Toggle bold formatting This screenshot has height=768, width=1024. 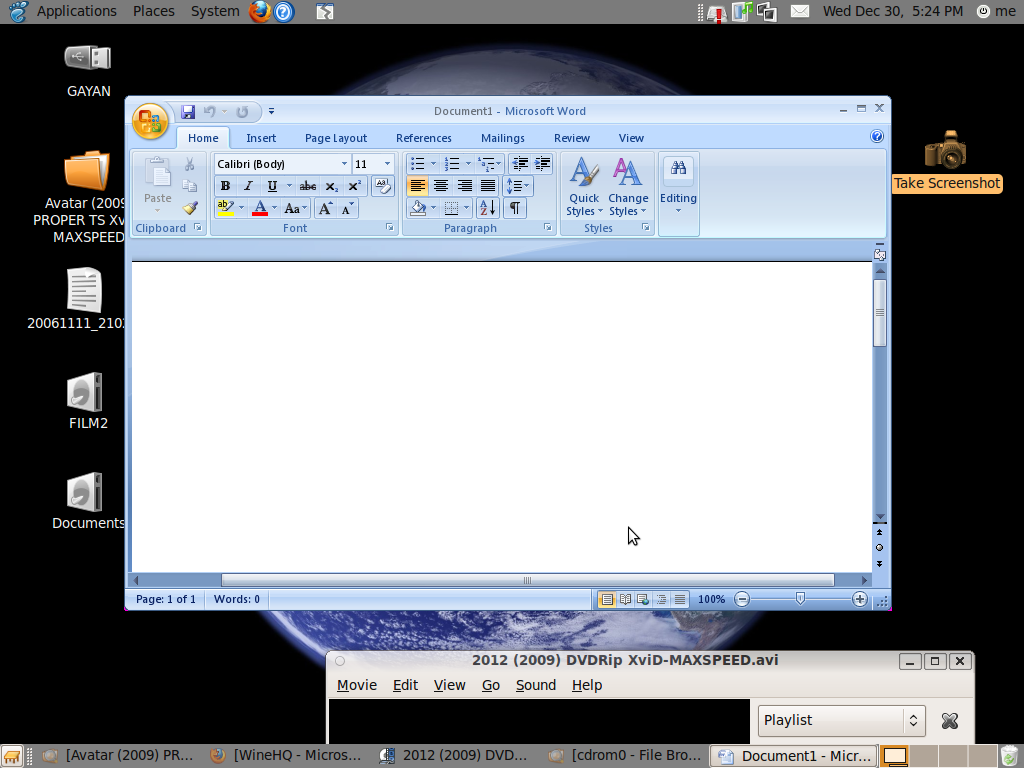[x=225, y=187]
